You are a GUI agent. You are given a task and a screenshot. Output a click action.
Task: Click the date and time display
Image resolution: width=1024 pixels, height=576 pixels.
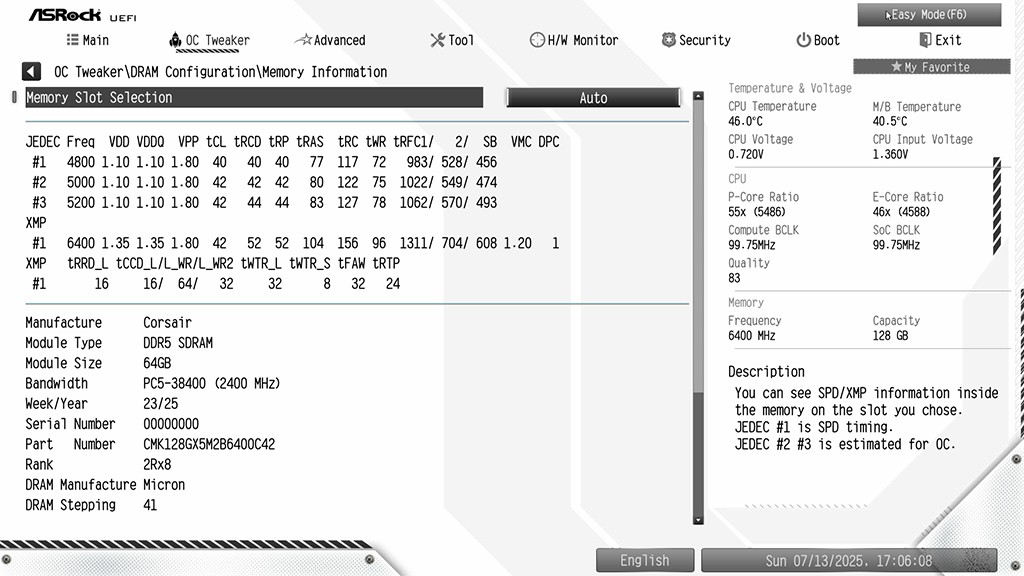[x=848, y=561]
